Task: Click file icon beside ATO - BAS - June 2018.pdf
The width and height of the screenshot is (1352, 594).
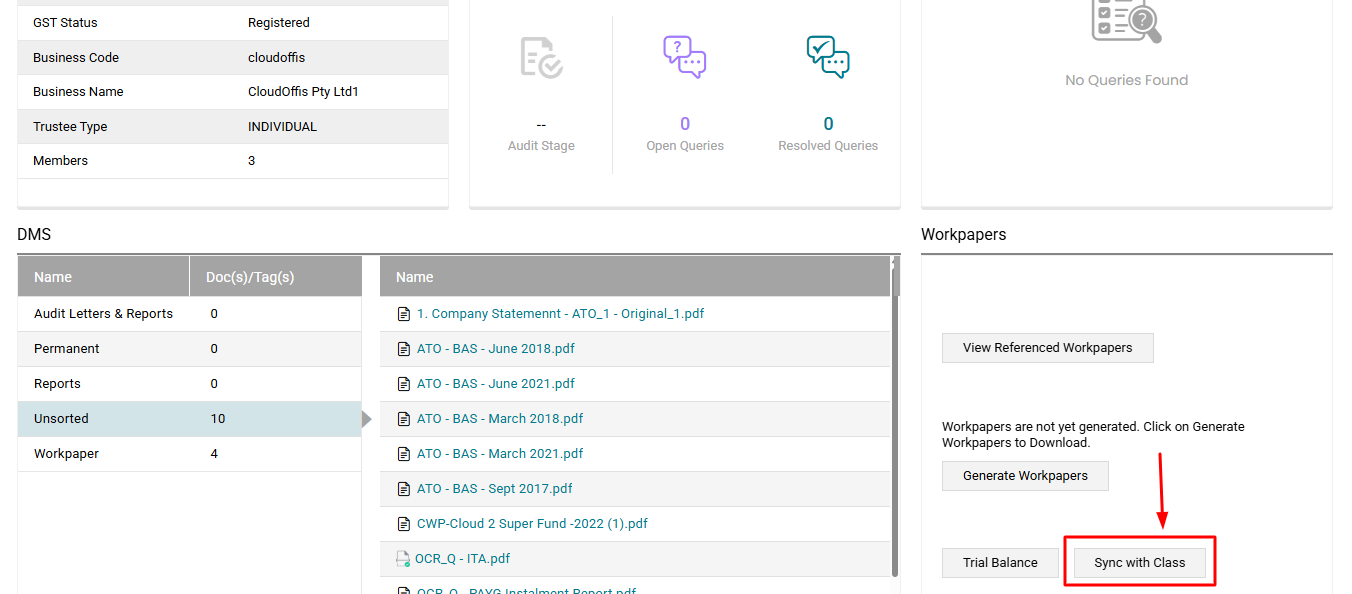Action: 404,349
